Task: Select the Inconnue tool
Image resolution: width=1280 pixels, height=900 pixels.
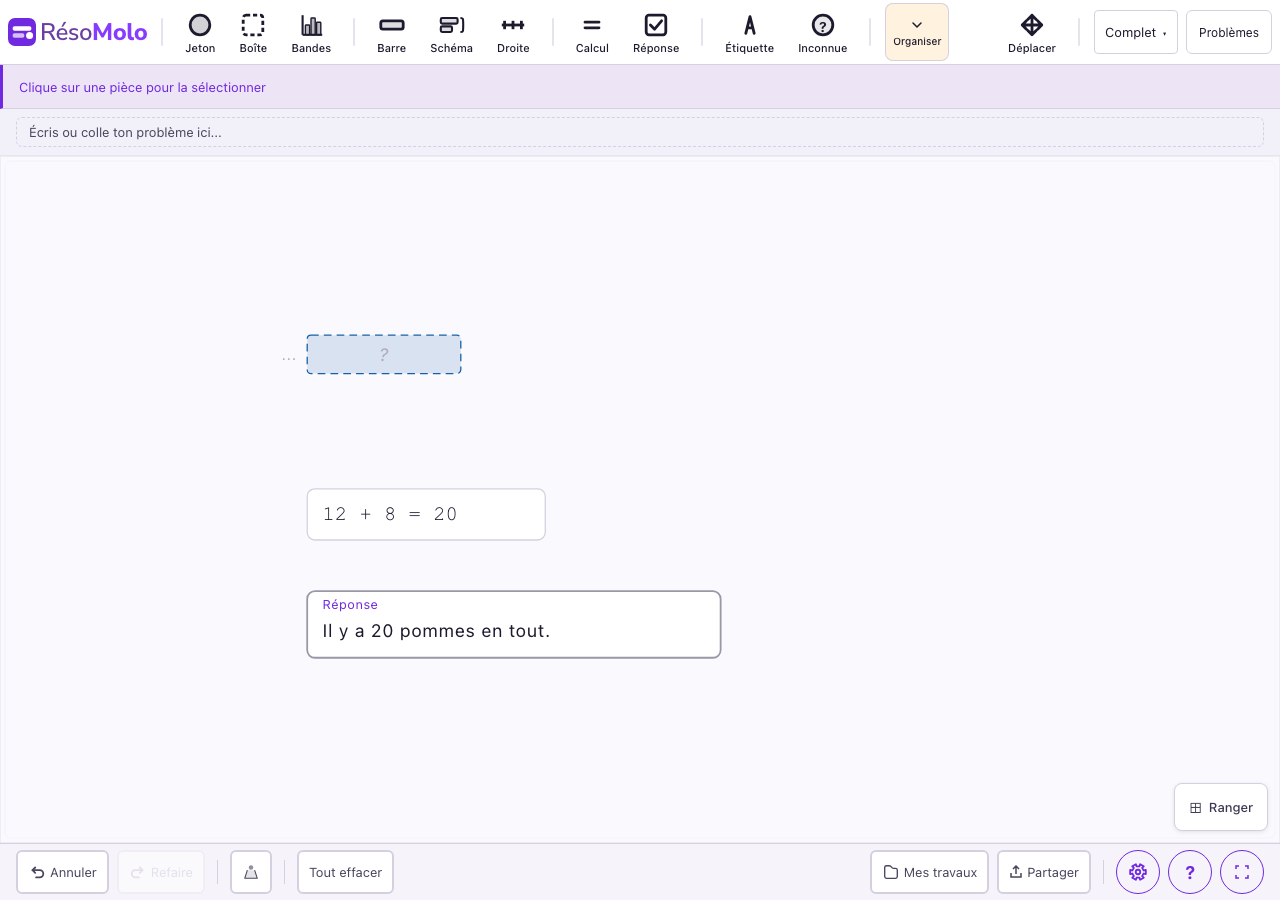Action: coord(822,32)
